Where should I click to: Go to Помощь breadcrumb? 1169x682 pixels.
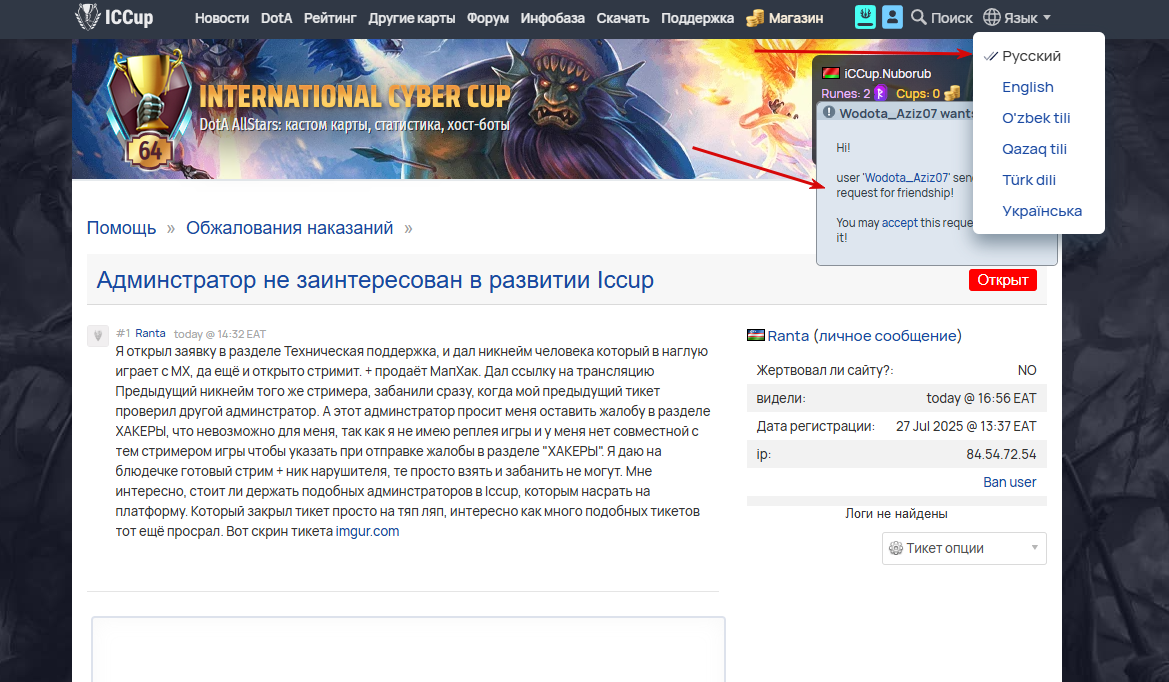pos(122,228)
